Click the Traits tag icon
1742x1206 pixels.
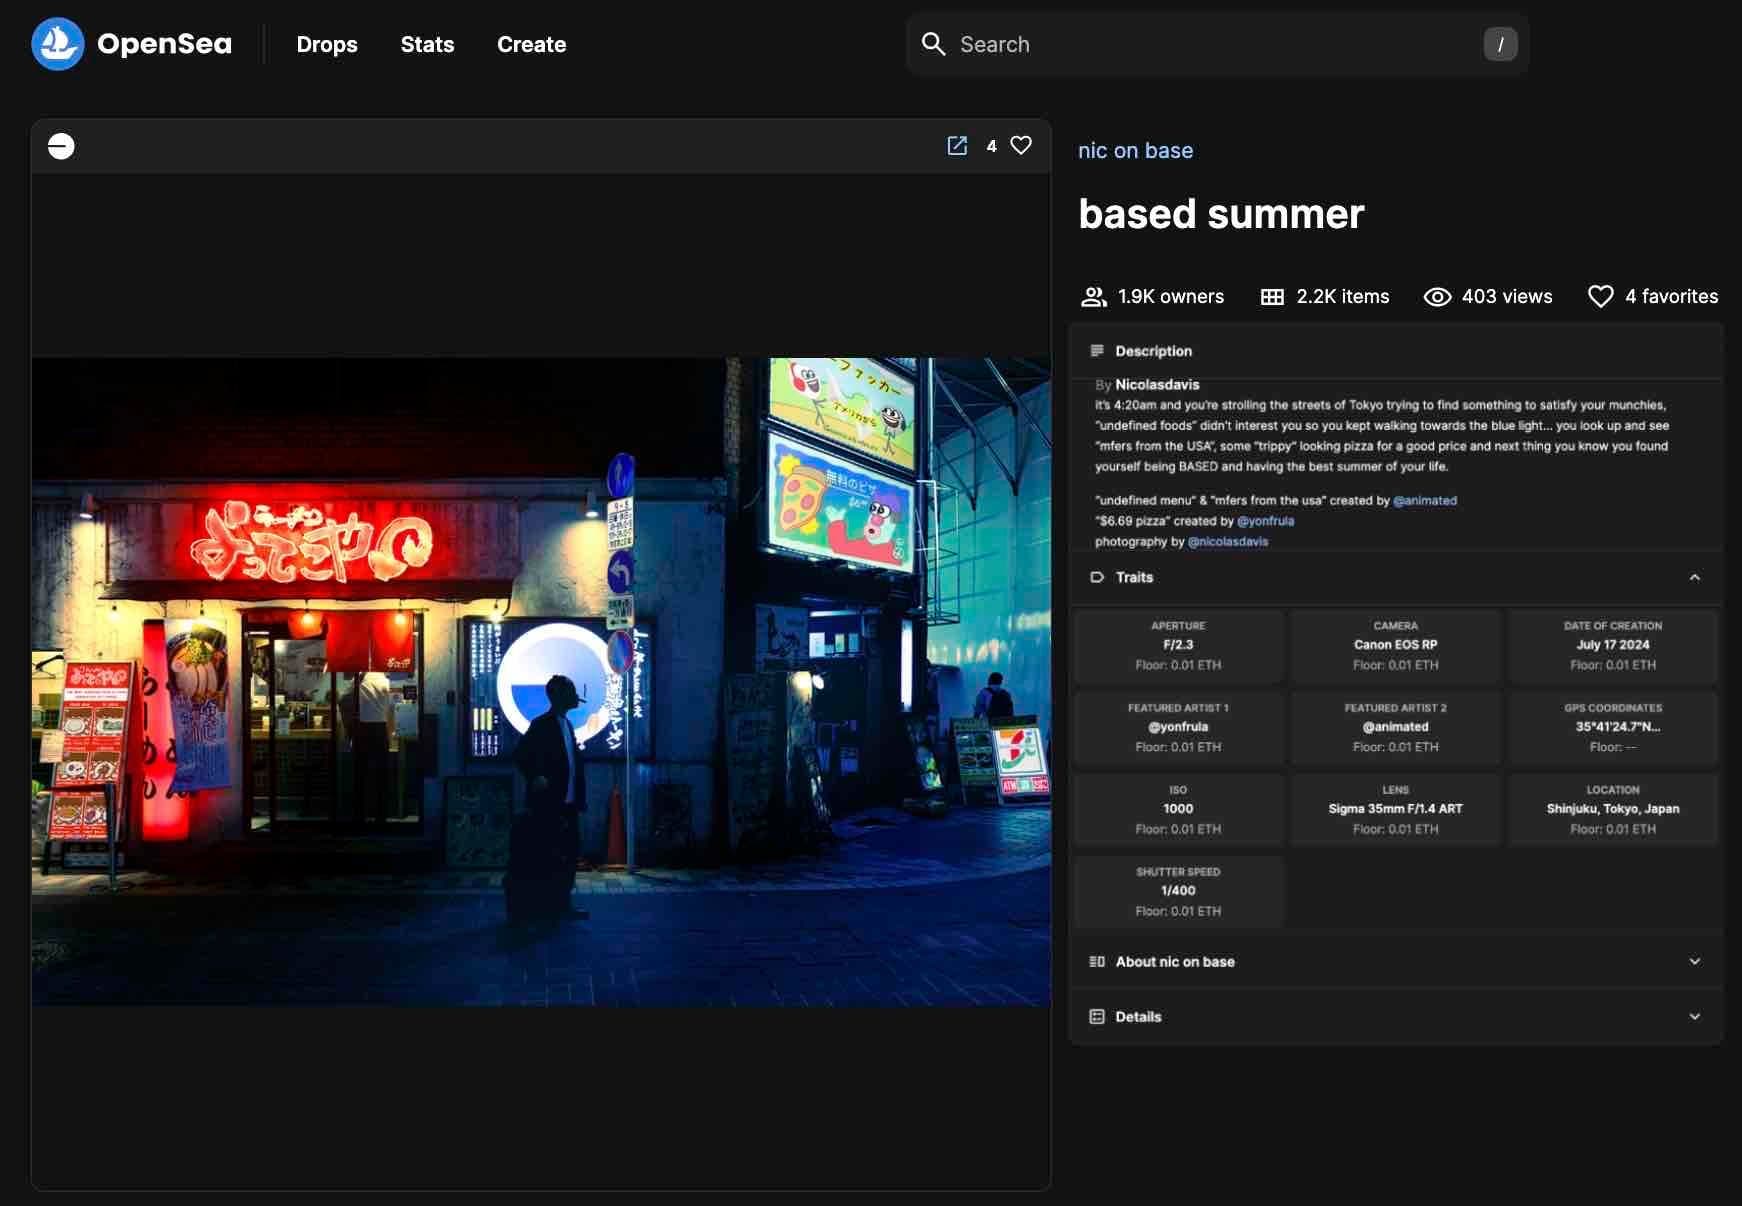[x=1098, y=577]
